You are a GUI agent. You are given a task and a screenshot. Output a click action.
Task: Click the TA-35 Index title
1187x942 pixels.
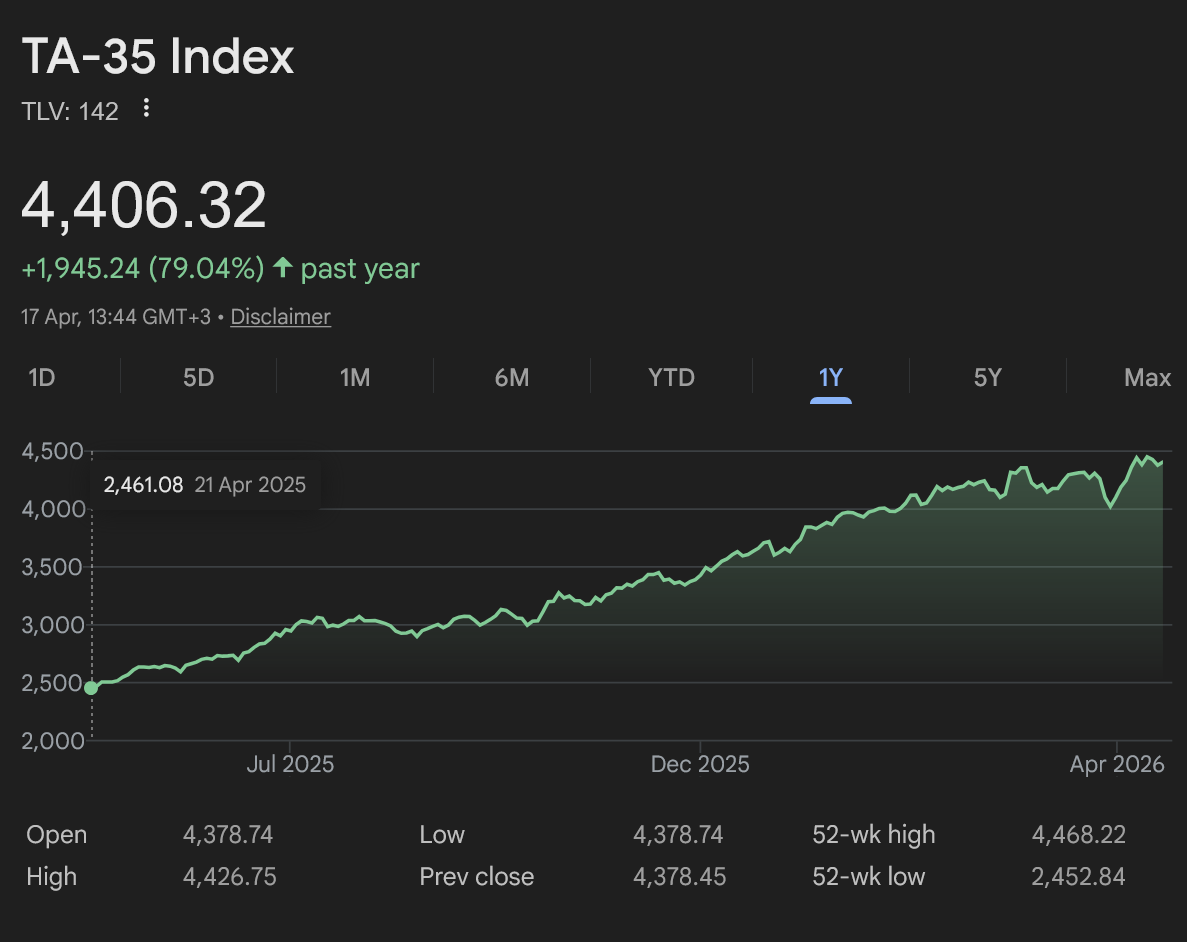(157, 56)
